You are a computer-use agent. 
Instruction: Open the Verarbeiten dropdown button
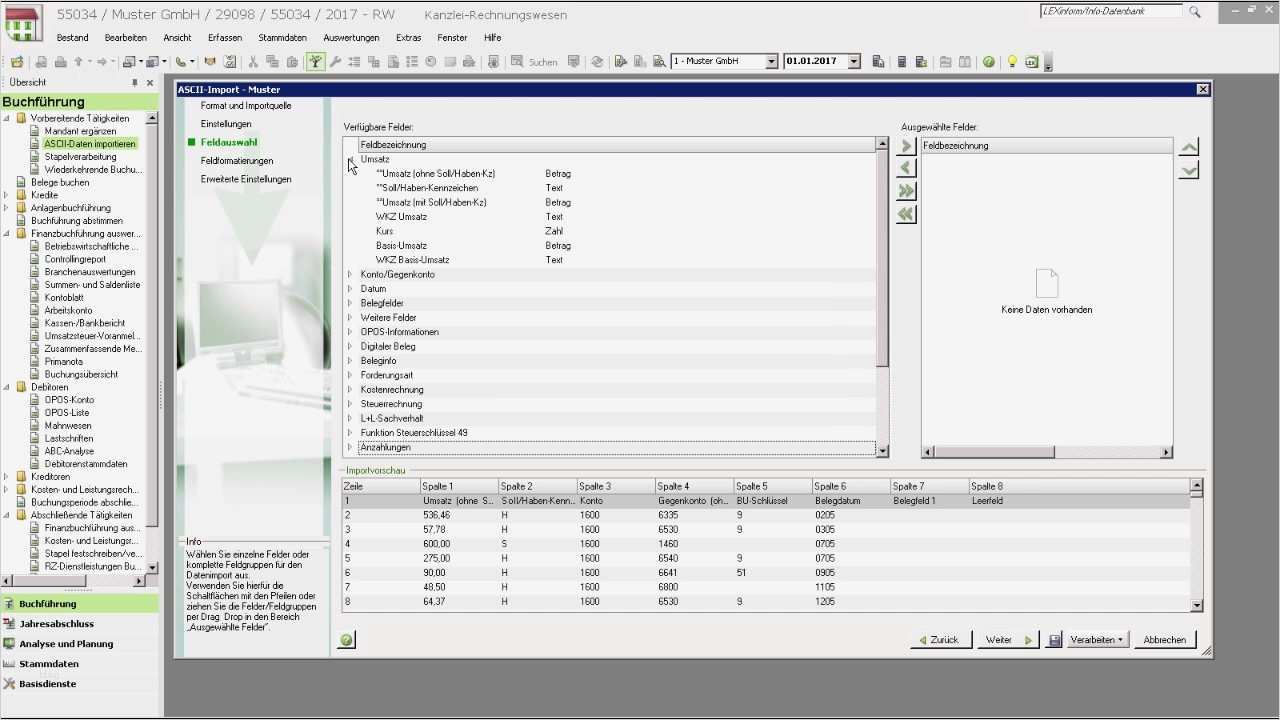click(x=1097, y=640)
